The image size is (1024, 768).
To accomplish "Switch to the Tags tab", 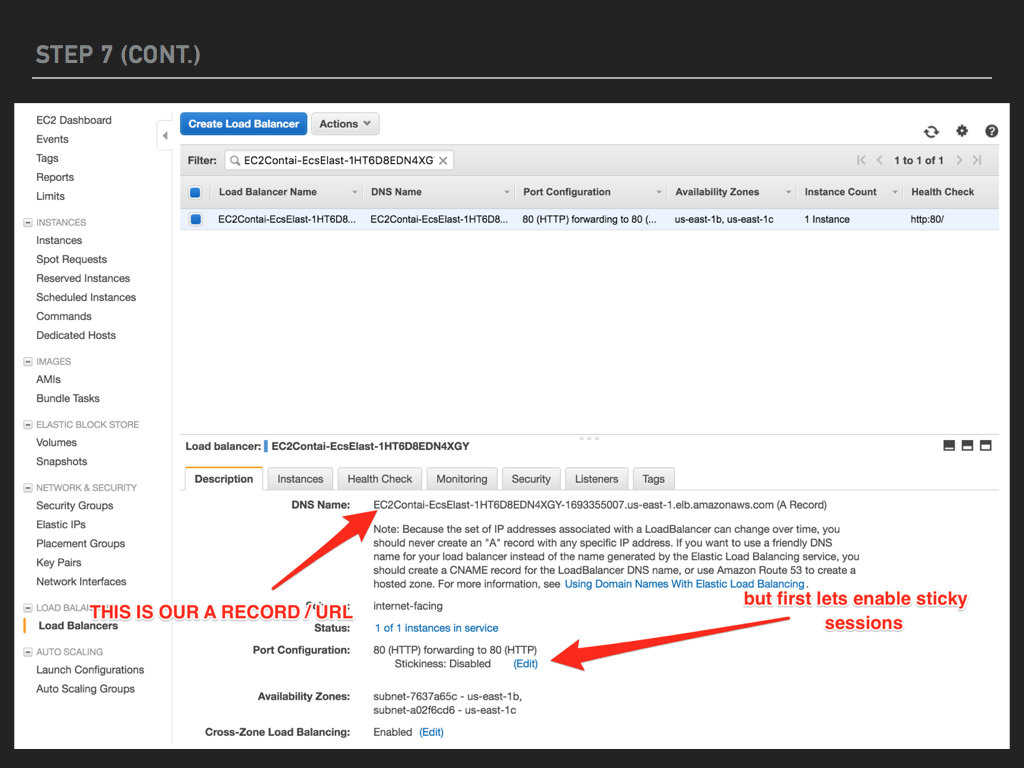I will pyautogui.click(x=653, y=479).
